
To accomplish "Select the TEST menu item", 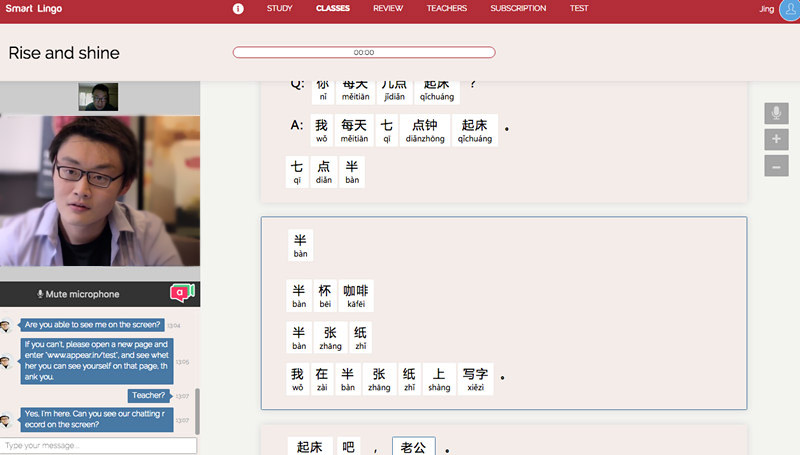I will [x=579, y=8].
